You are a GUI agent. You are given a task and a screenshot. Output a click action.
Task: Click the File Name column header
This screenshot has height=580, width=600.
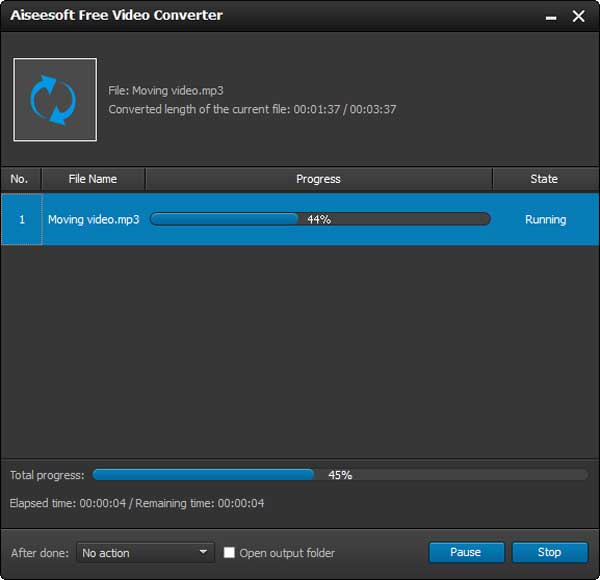93,179
